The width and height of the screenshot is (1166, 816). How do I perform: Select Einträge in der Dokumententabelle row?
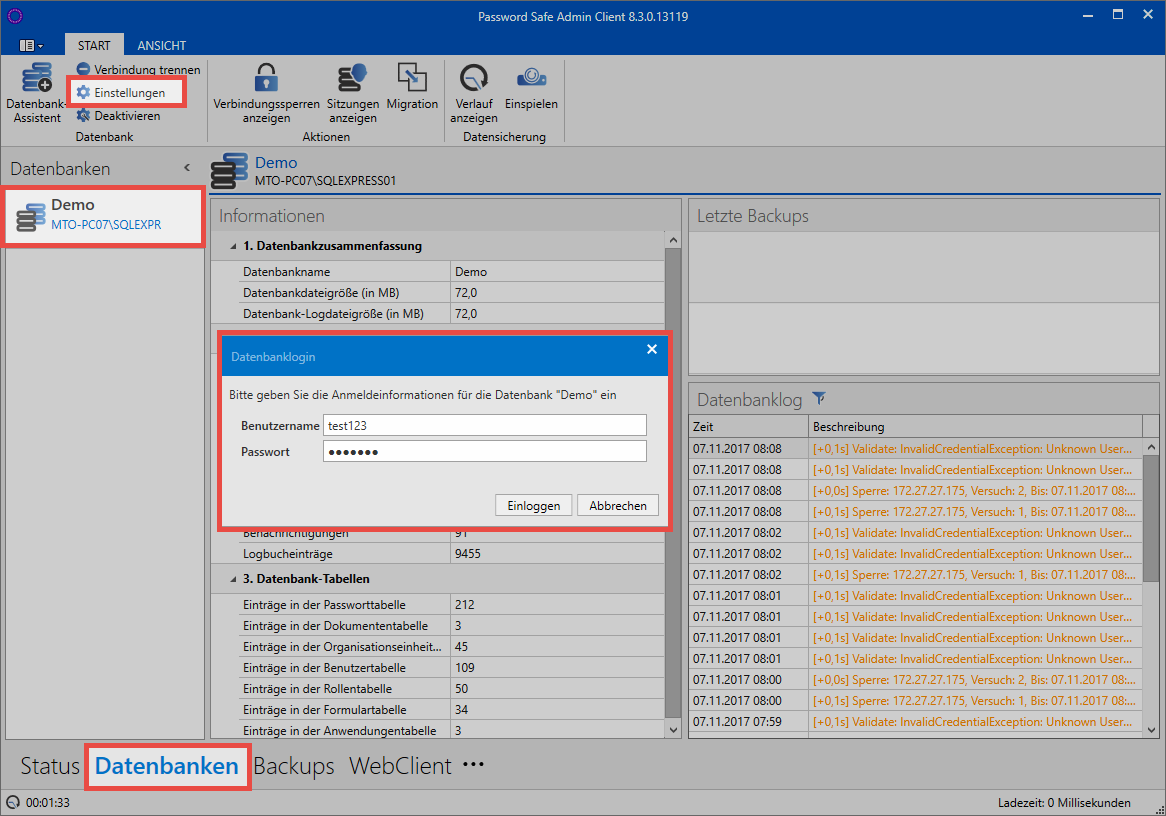(452, 626)
